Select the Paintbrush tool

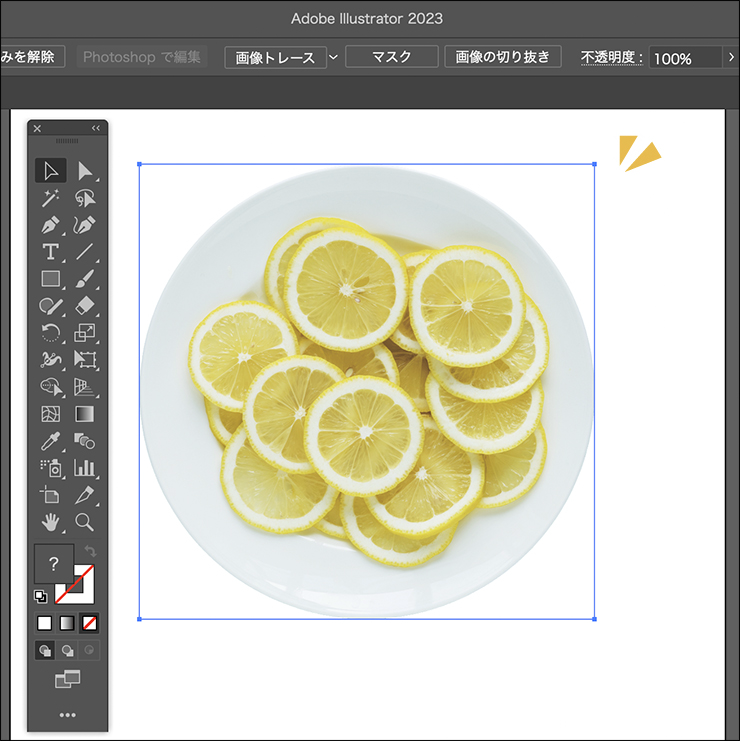pos(85,279)
